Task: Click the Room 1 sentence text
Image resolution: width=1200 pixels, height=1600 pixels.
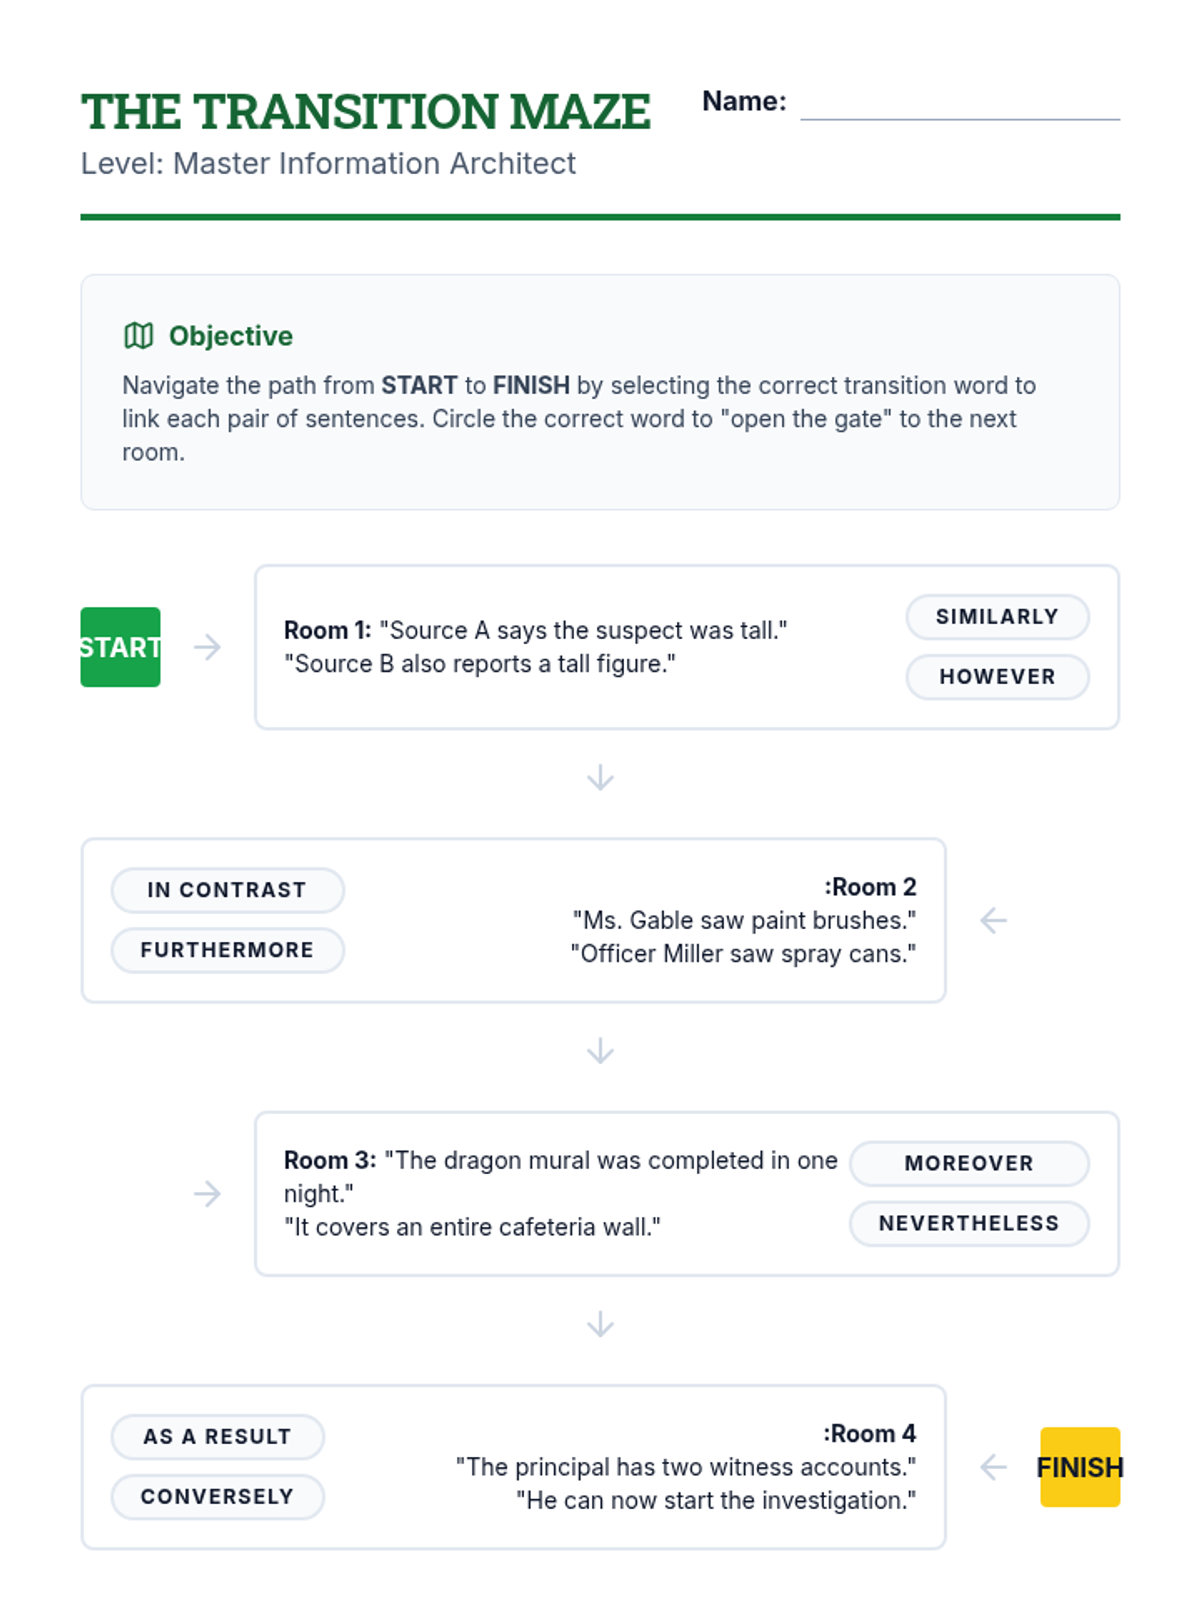Action: 536,647
